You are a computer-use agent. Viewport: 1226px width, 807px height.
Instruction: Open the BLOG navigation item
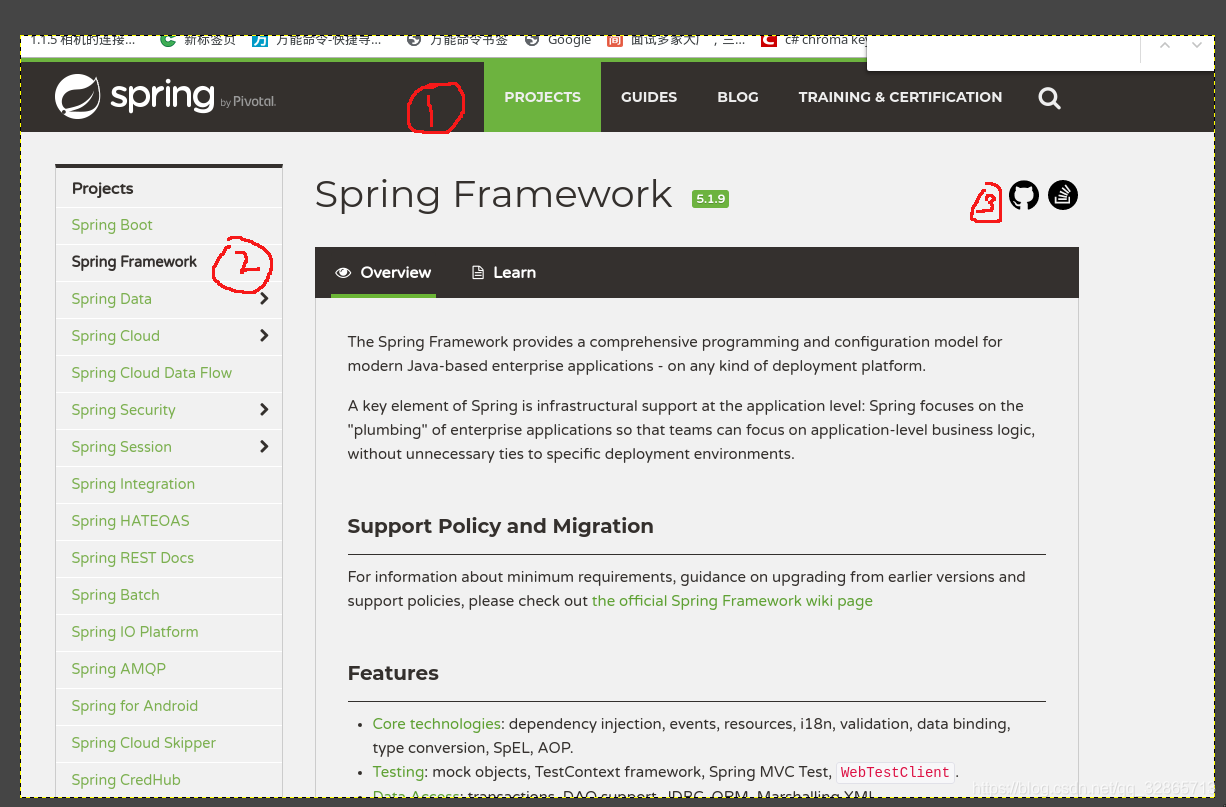738,97
